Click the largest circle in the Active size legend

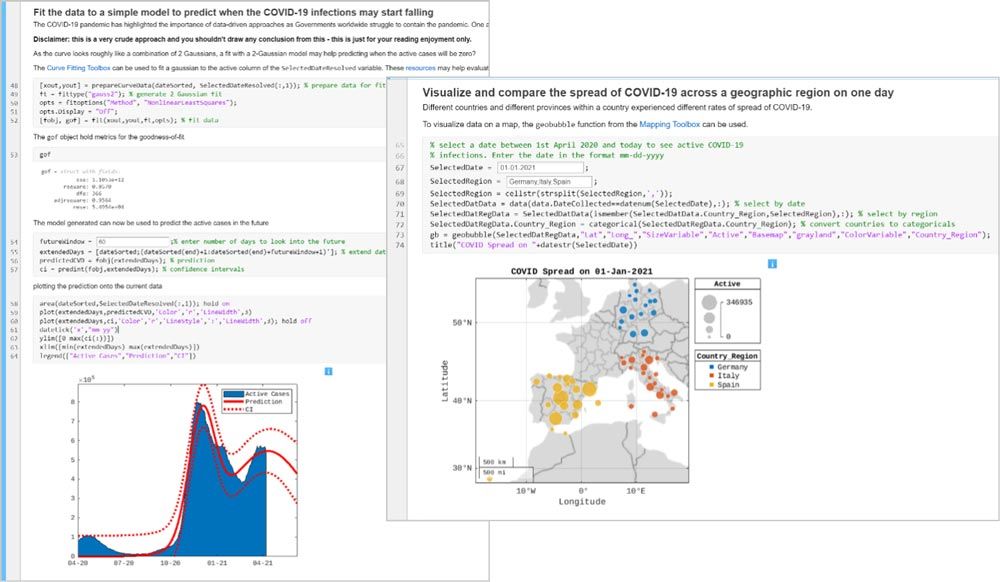[x=708, y=302]
